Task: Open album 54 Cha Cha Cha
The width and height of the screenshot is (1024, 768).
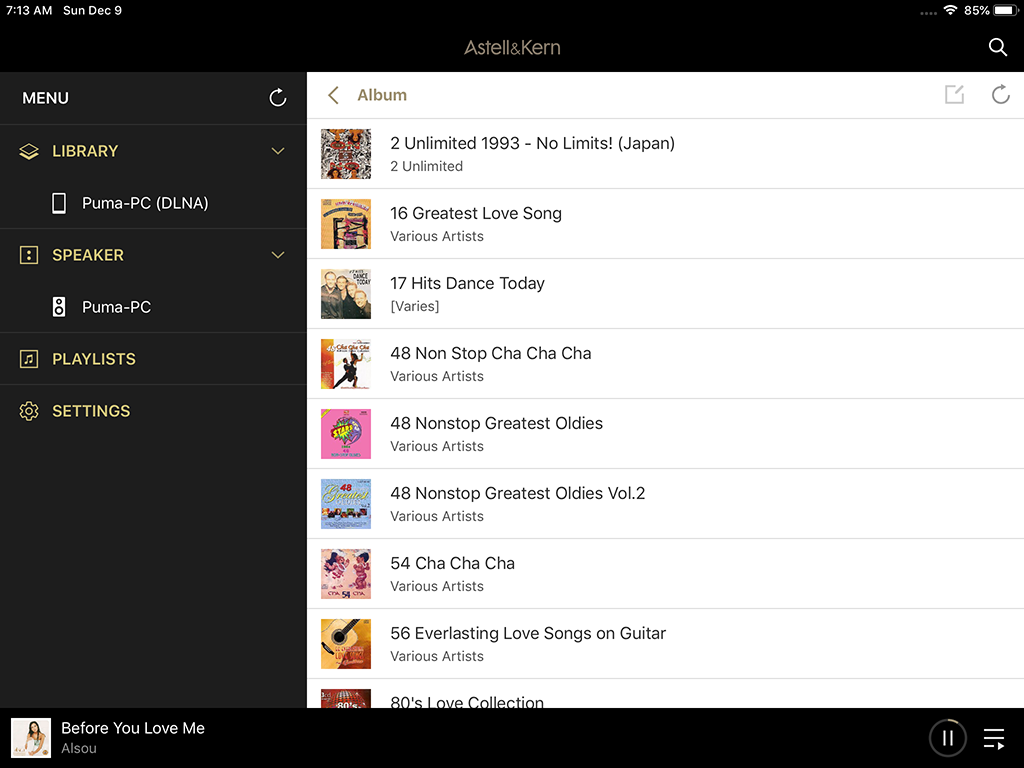Action: pos(665,573)
